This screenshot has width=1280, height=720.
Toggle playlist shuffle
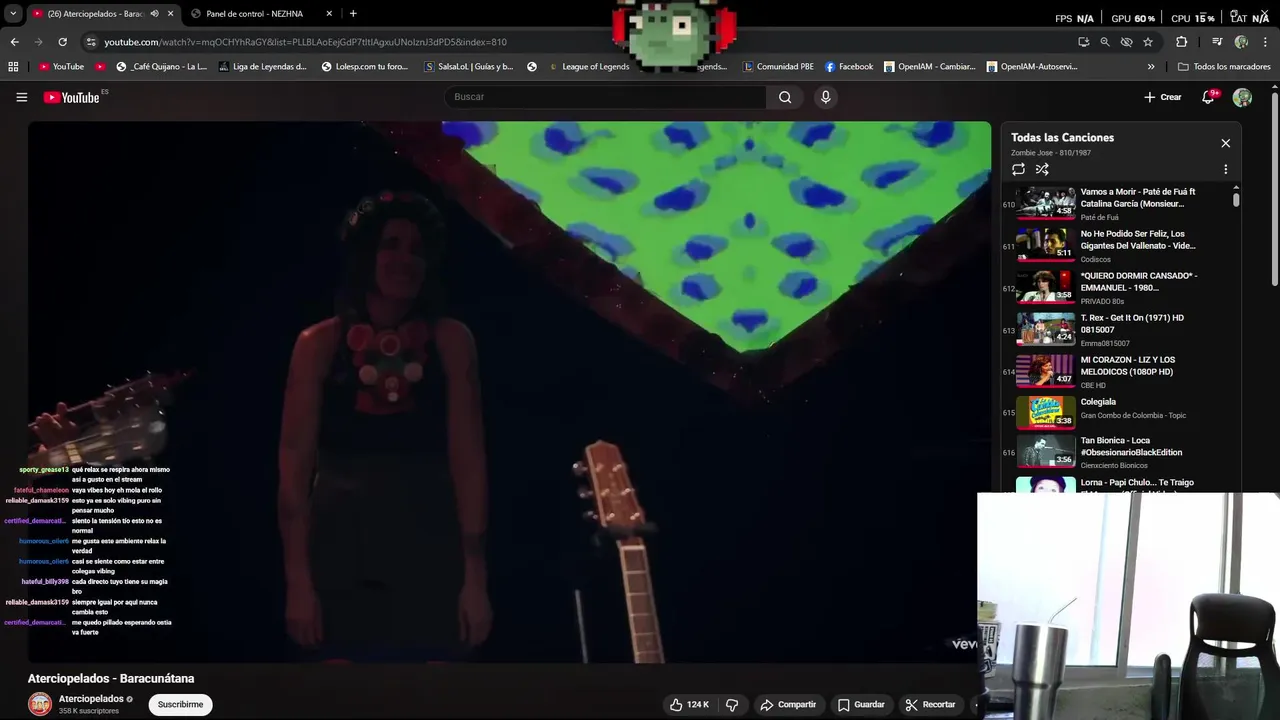[x=1042, y=169]
